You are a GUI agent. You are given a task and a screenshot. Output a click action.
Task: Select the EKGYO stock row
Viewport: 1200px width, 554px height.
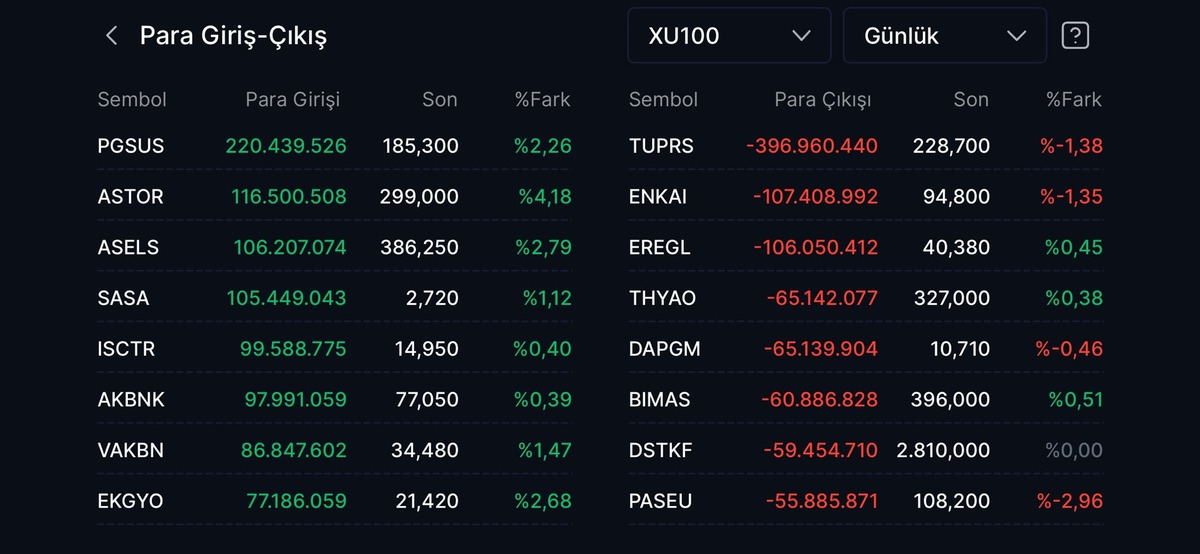(334, 501)
